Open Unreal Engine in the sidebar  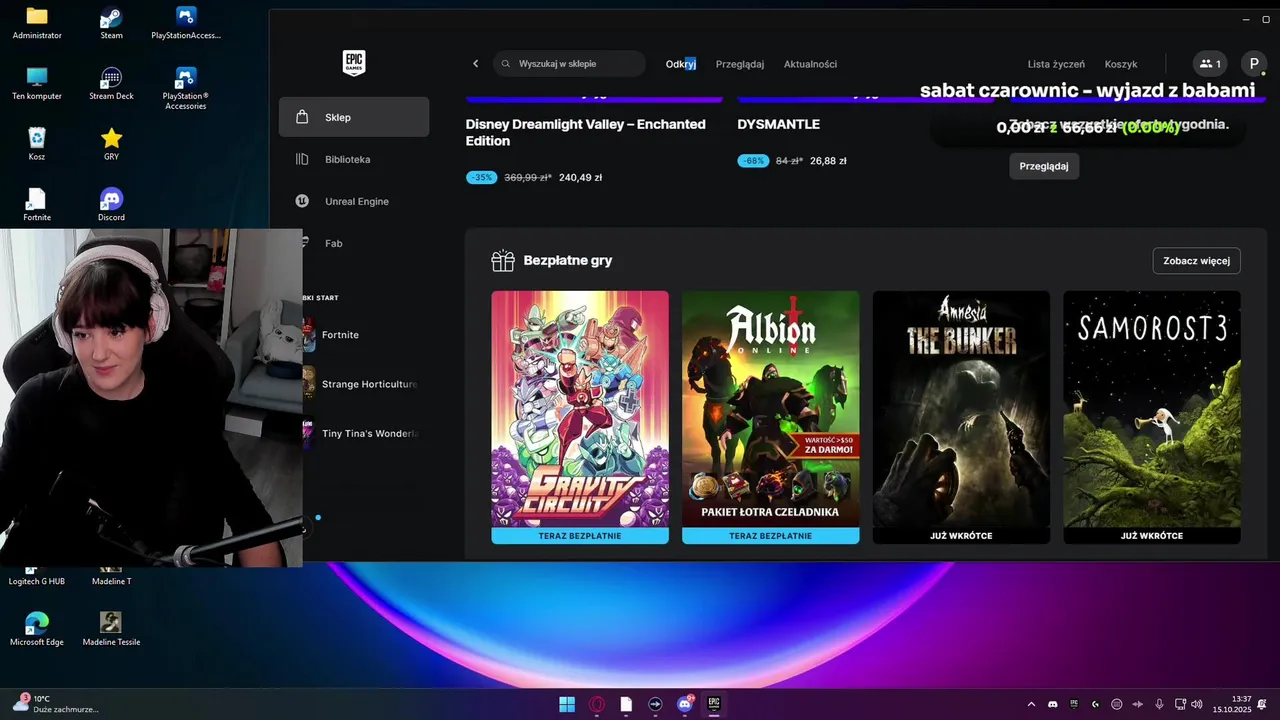[354, 201]
